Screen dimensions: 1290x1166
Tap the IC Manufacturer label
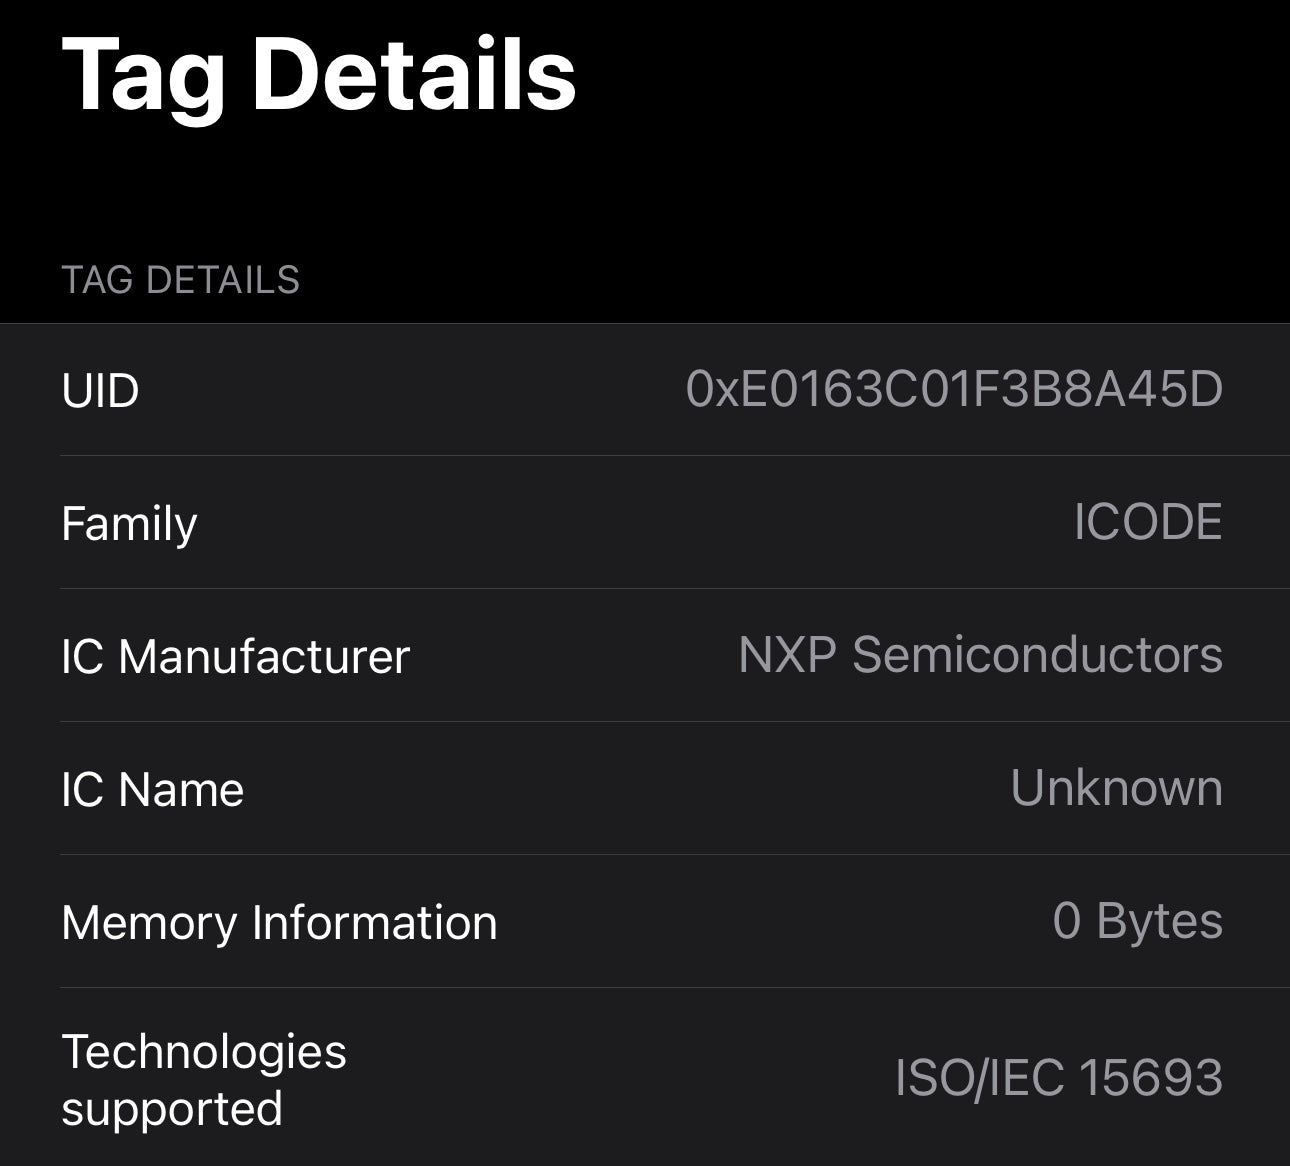click(235, 657)
